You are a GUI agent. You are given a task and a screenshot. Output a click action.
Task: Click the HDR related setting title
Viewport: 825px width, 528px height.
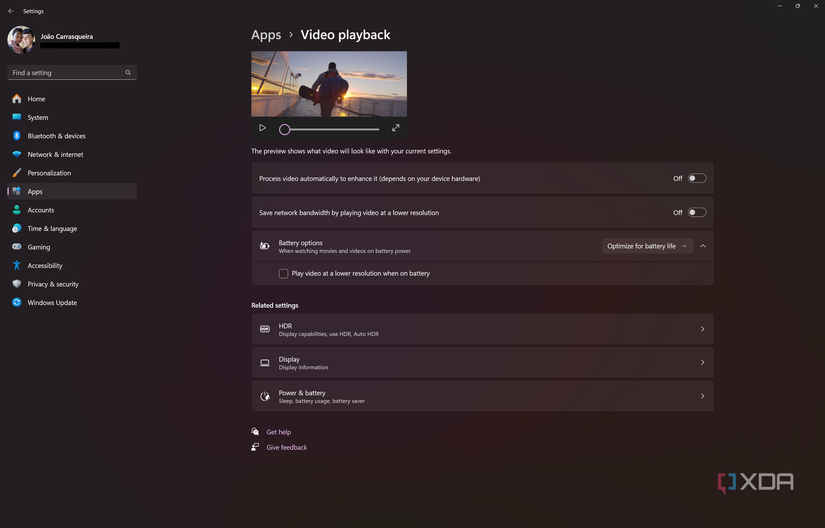pyautogui.click(x=285, y=326)
